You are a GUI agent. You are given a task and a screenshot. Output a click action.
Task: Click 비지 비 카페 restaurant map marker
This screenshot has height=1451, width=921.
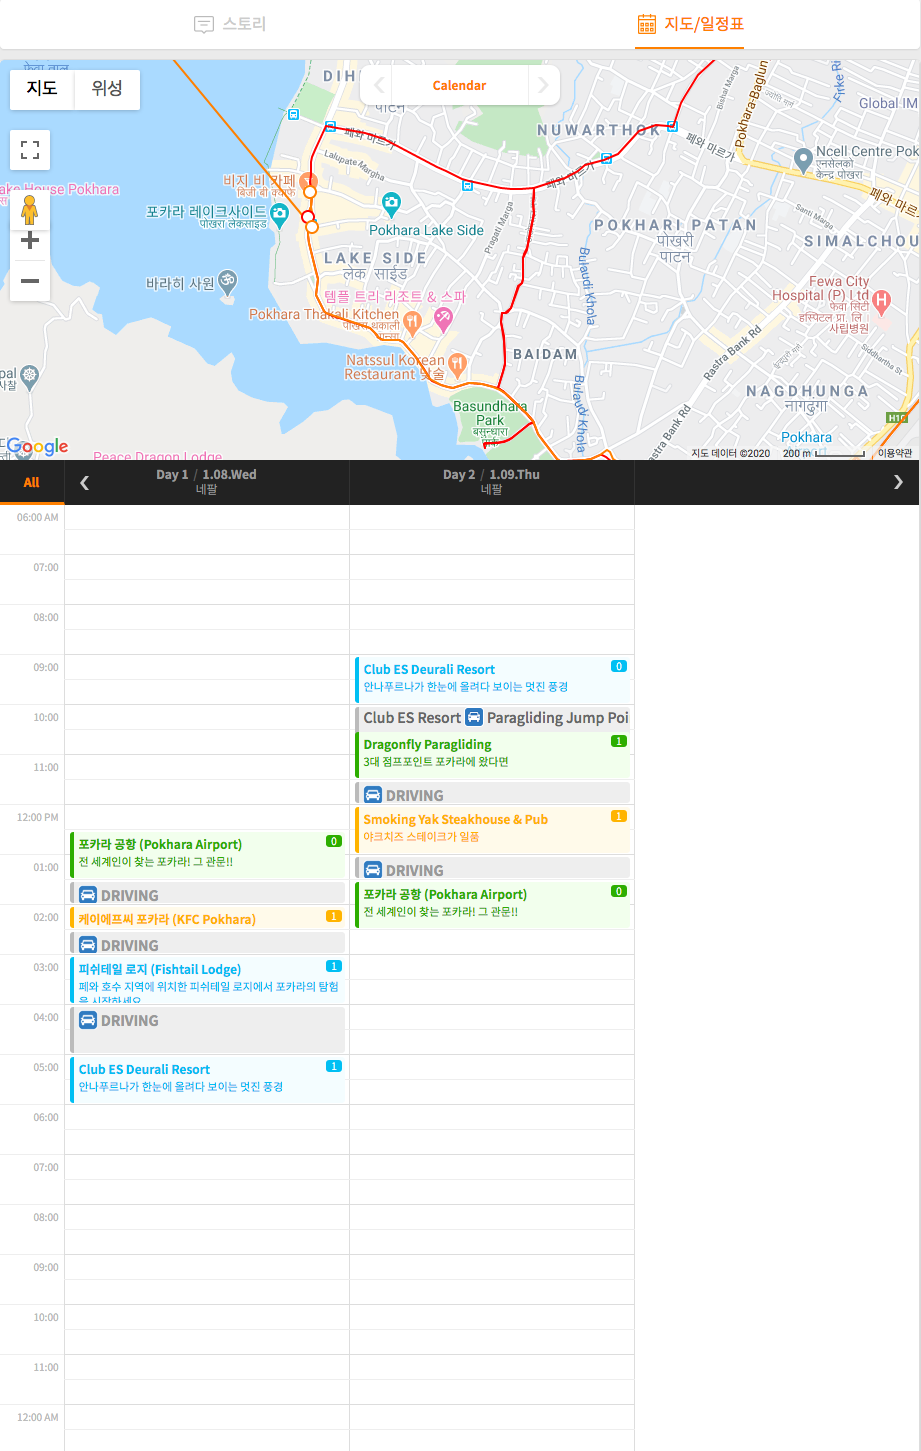[308, 181]
